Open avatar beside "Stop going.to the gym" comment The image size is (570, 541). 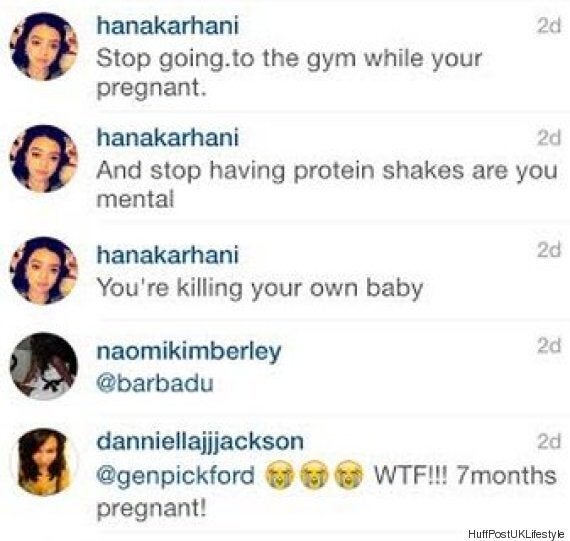pyautogui.click(x=44, y=47)
